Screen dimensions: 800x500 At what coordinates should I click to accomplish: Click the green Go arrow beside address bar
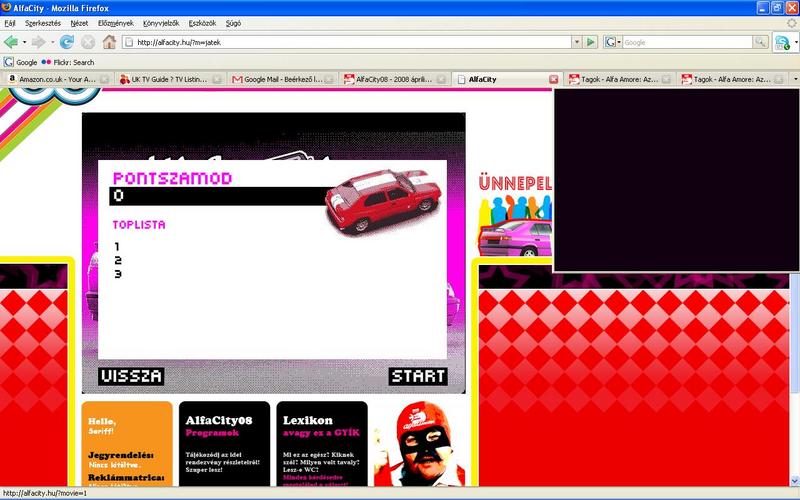pos(591,42)
